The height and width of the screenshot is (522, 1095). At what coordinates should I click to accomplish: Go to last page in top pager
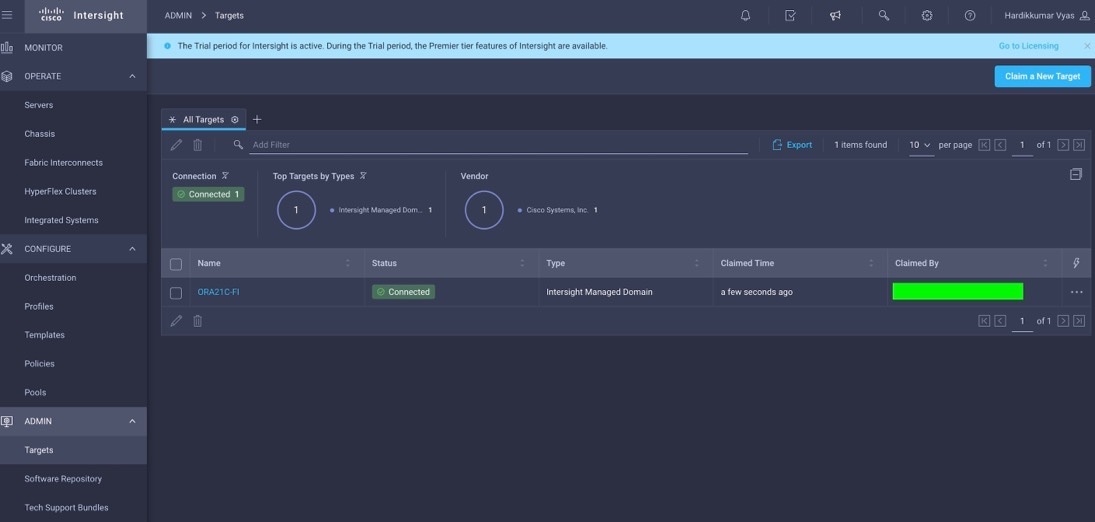(1079, 145)
